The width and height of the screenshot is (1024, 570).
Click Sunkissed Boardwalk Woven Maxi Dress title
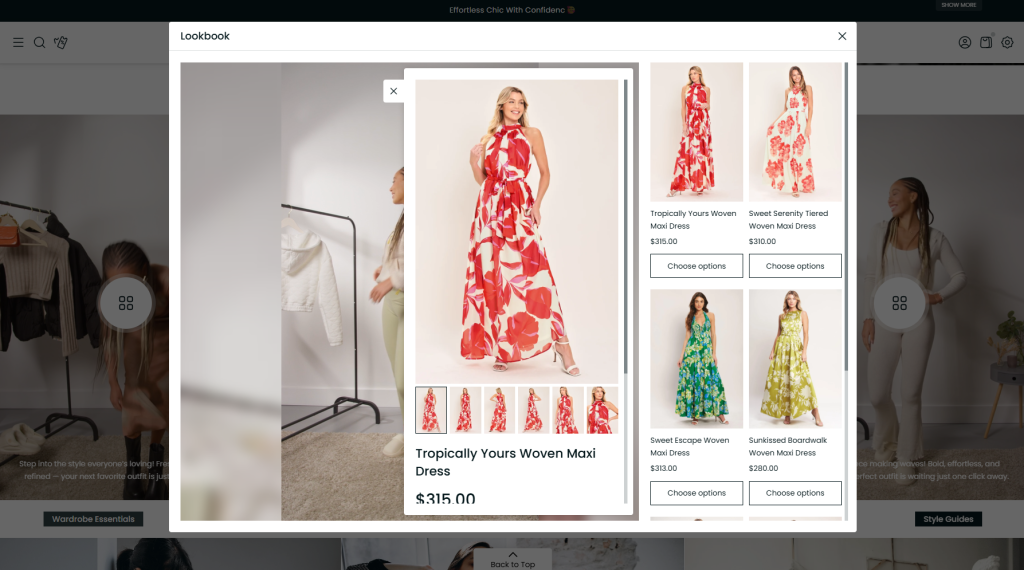pyautogui.click(x=788, y=447)
